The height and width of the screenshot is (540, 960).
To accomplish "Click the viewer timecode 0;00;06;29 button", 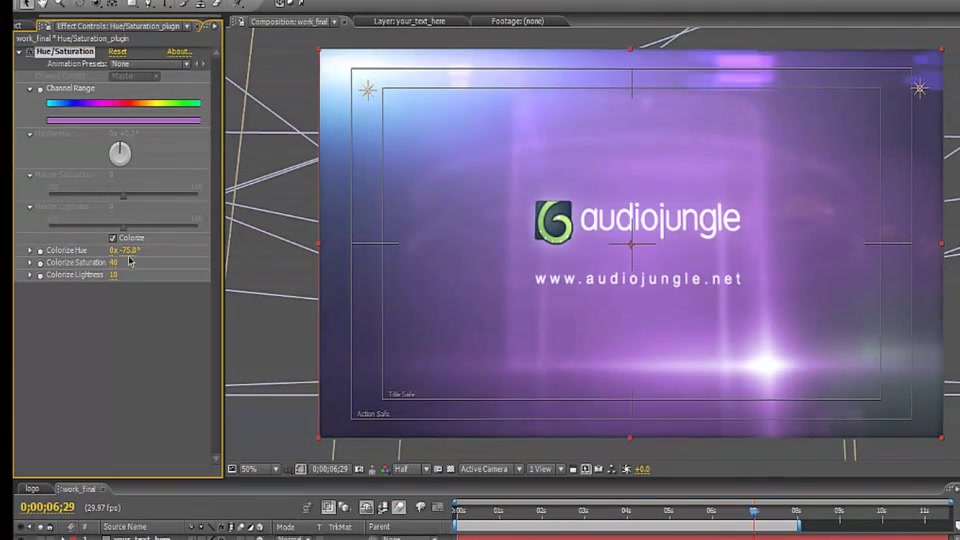I will (330, 469).
